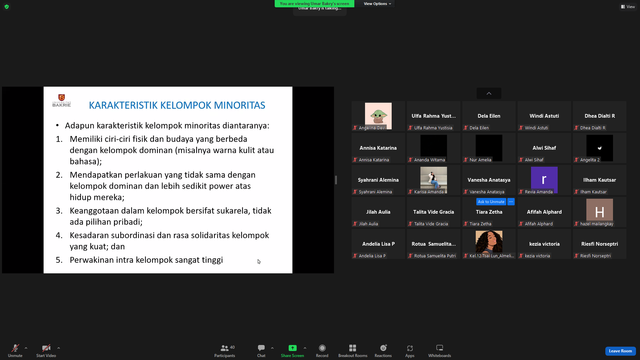Click slide point 3 Keanggotaan dalam kelompok
This screenshot has width=640, height=360.
pyautogui.click(x=170, y=216)
